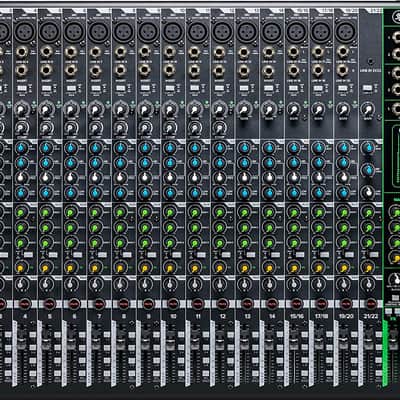Viewport: 400px width, 400px height.
Task: Toggle the low-cut switch on channel 9
Action: tap(145, 88)
